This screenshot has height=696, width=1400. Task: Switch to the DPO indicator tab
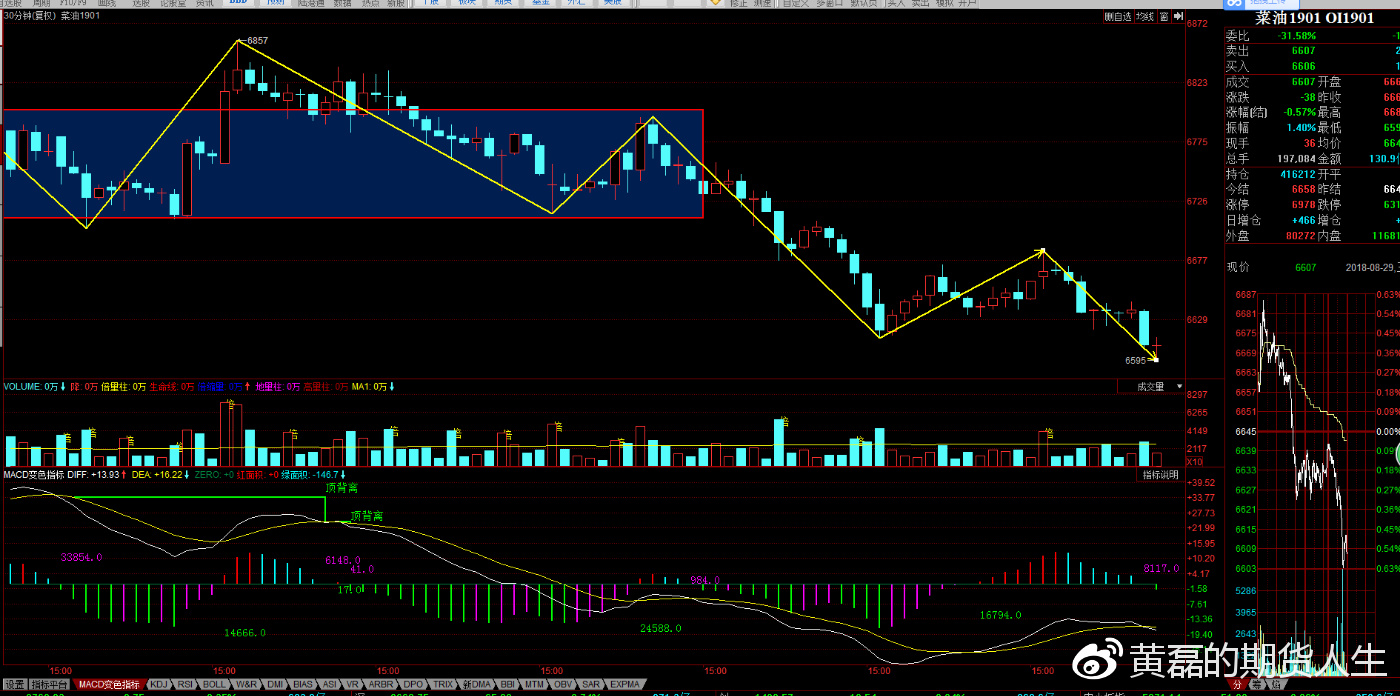click(x=414, y=684)
